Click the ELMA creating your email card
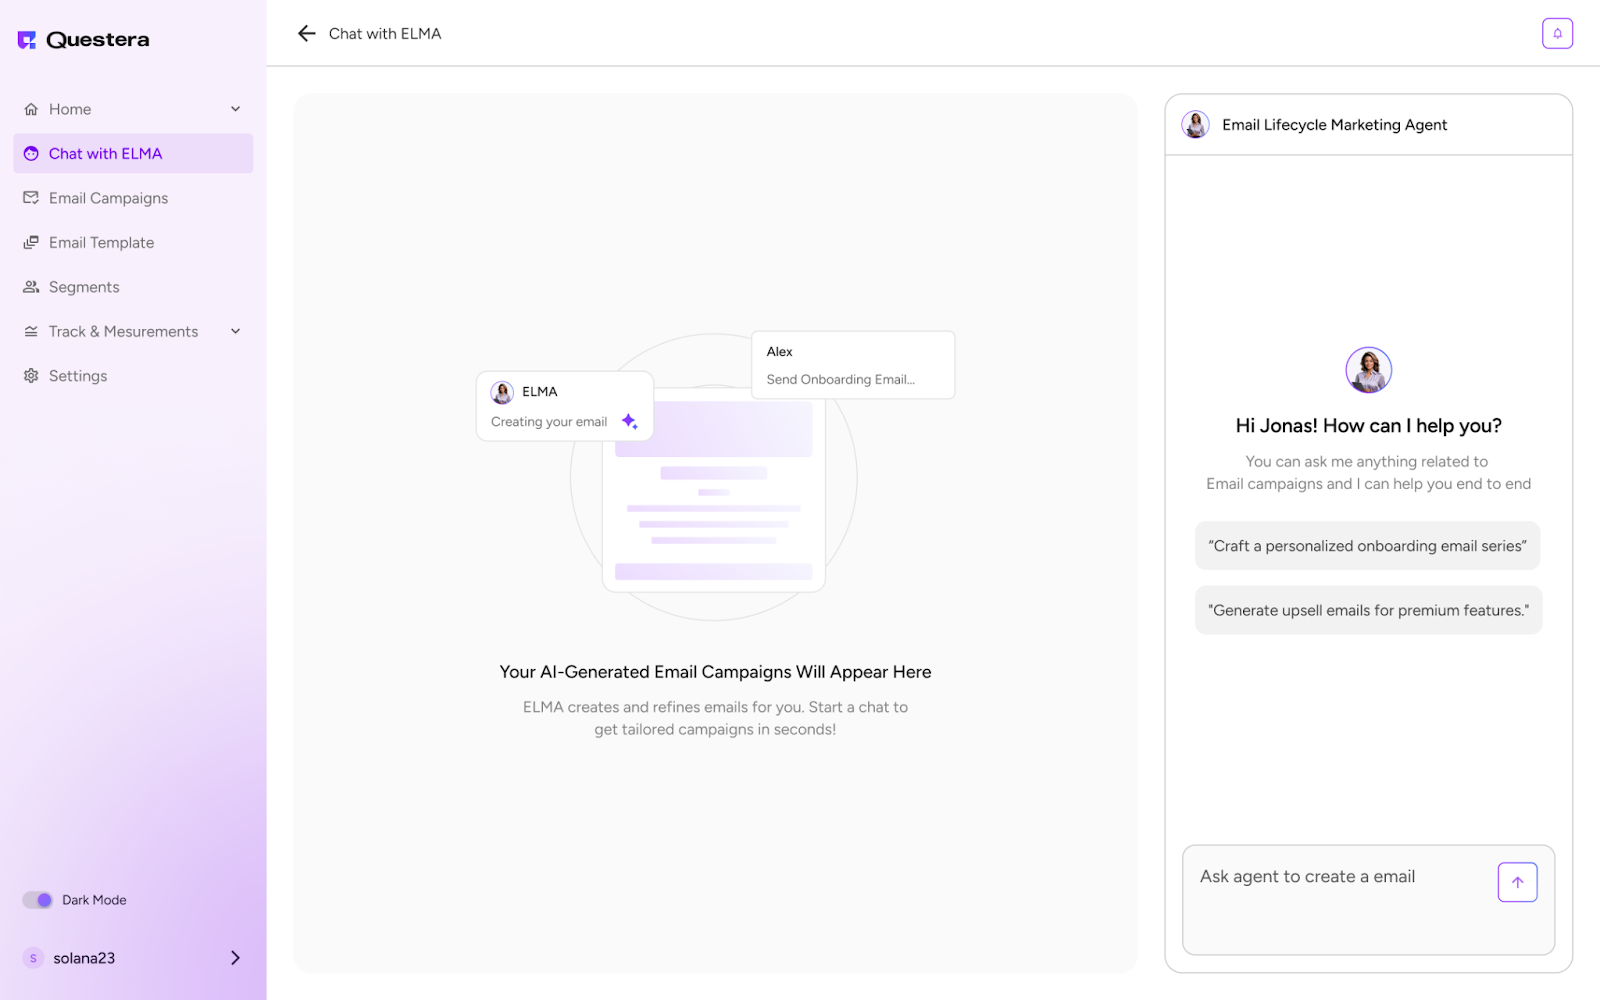 (564, 406)
